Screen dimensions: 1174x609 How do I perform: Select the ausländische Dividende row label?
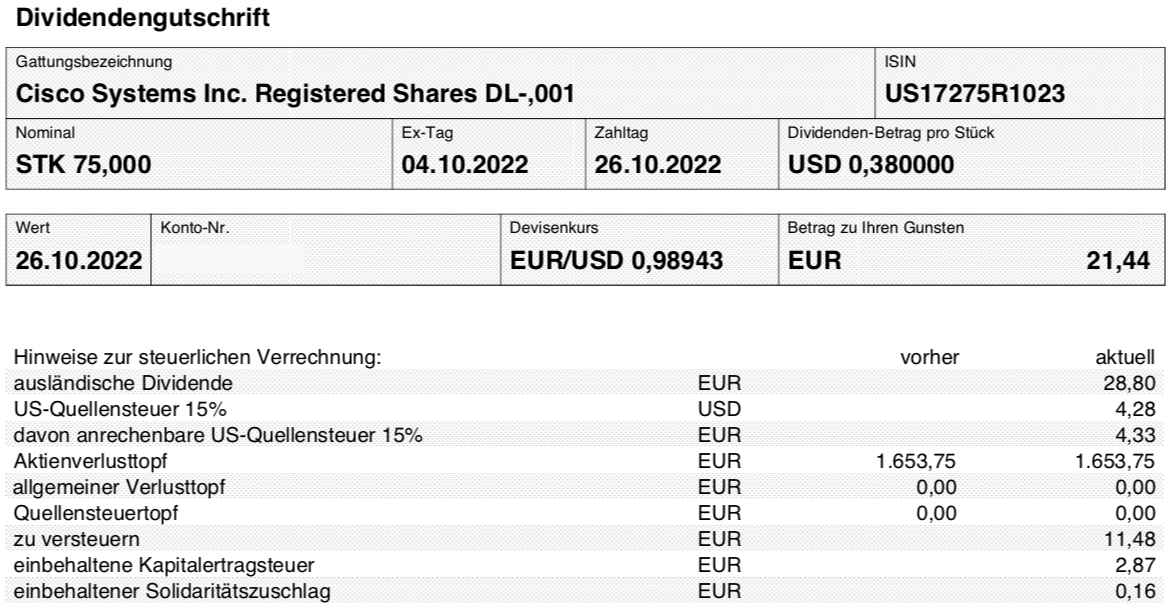[x=123, y=383]
